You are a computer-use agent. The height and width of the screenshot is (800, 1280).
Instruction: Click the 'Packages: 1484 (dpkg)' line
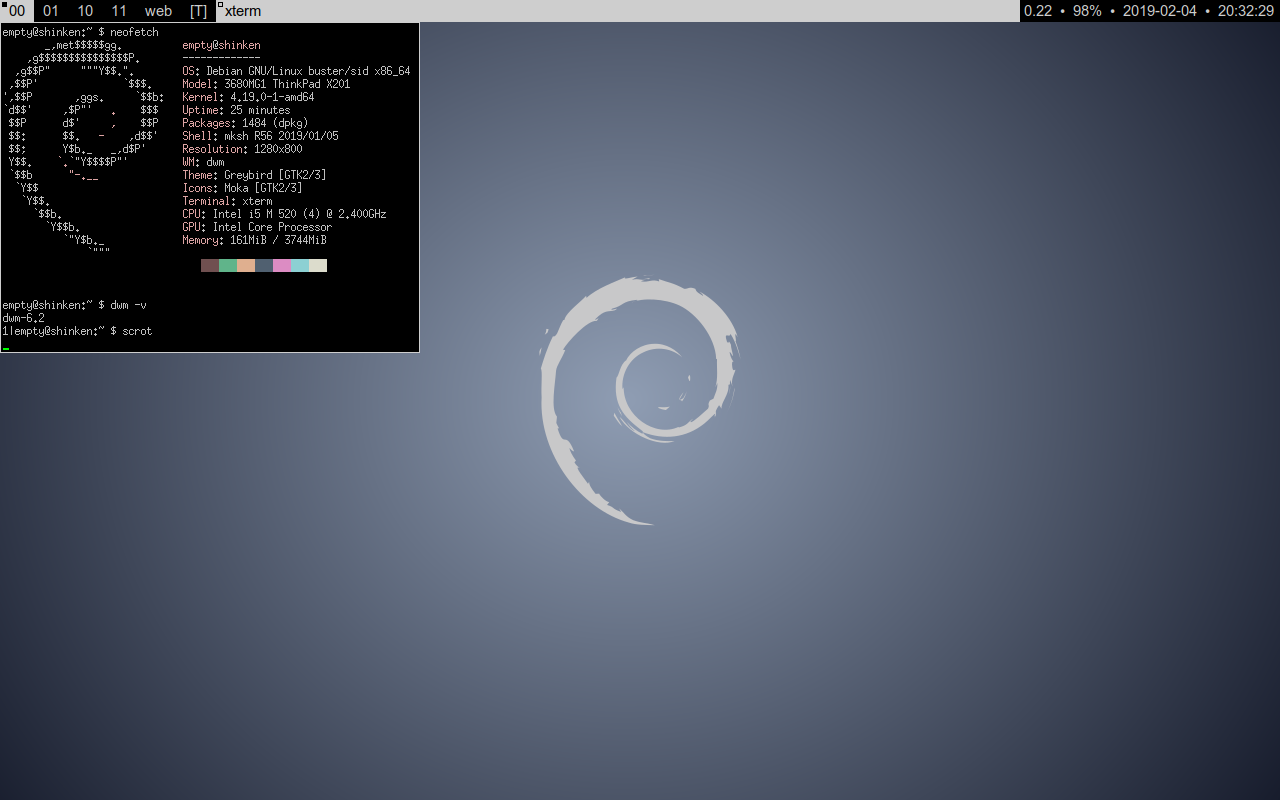[x=245, y=123]
